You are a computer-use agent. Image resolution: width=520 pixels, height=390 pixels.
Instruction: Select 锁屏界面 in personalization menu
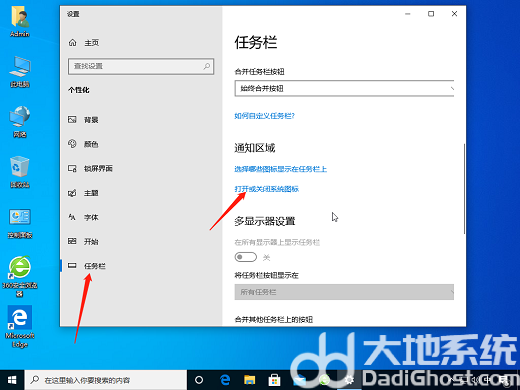[x=98, y=168]
